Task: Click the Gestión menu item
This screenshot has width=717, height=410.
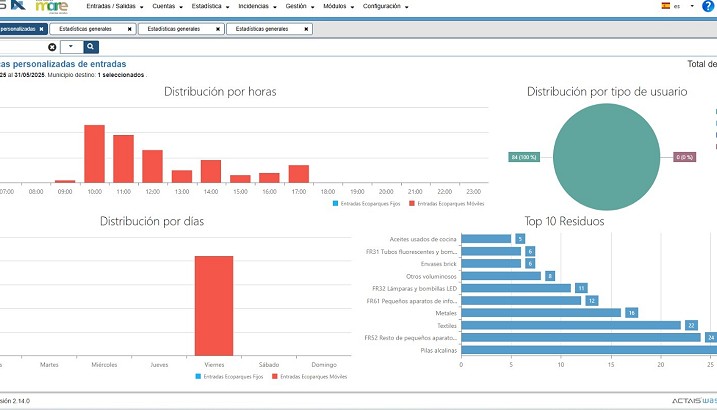Action: click(300, 6)
